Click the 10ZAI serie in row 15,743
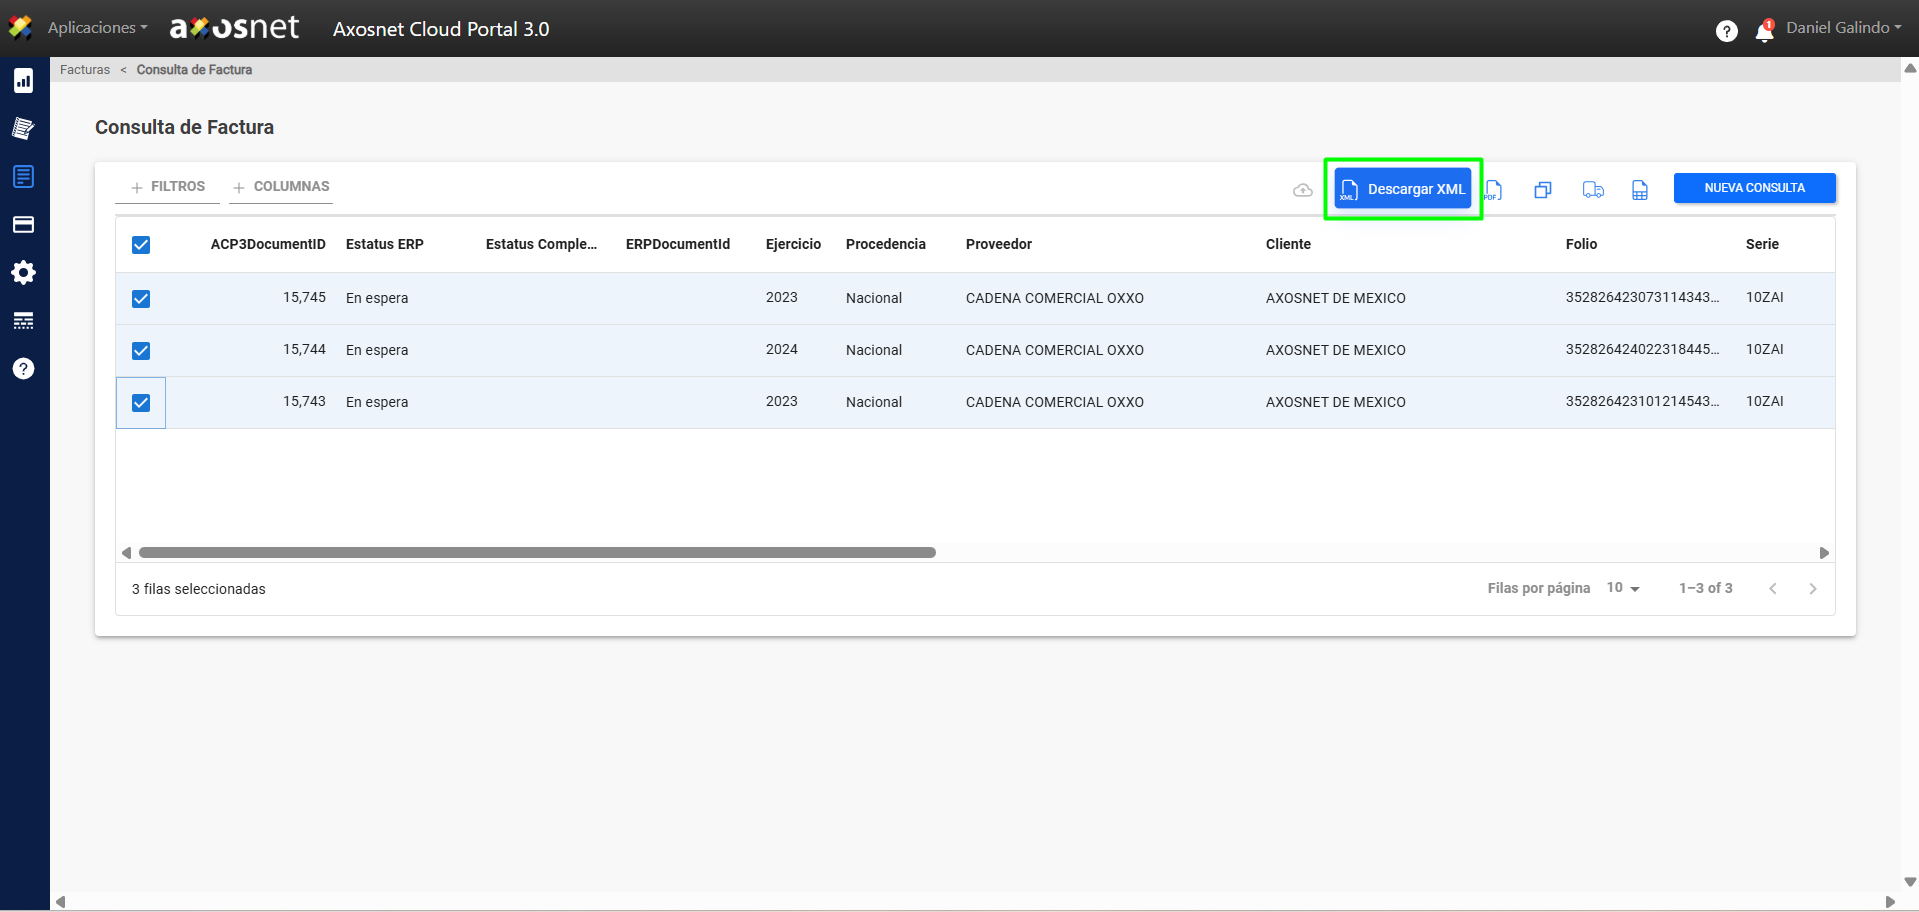 coord(1765,402)
